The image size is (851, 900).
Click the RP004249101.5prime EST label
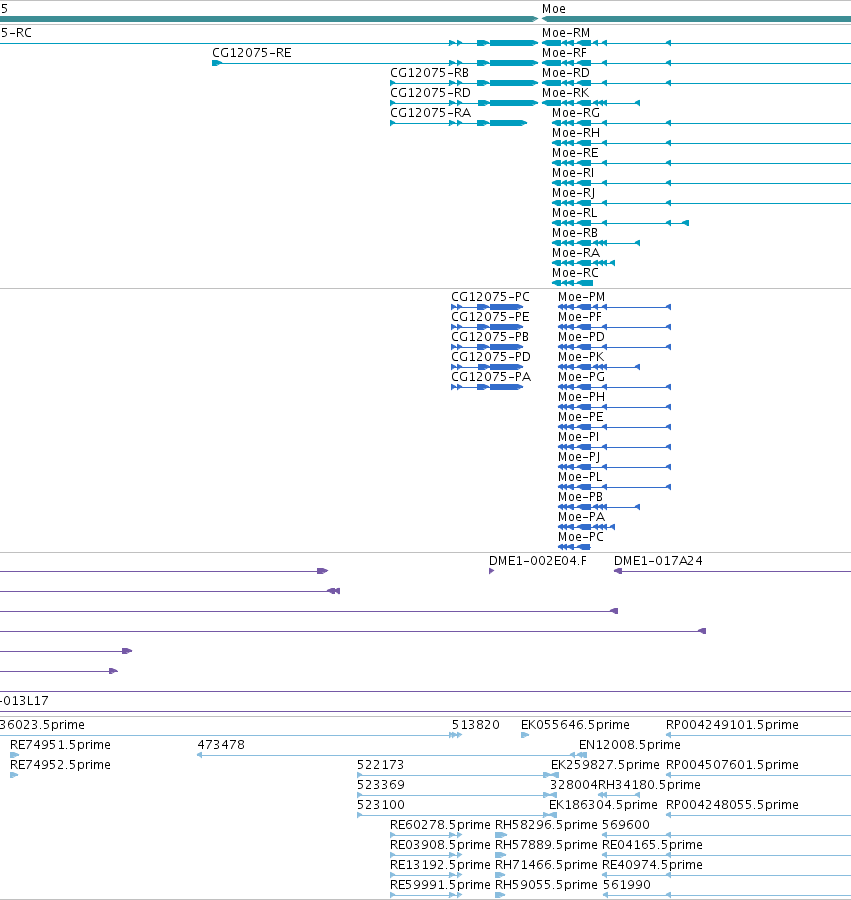tap(732, 725)
